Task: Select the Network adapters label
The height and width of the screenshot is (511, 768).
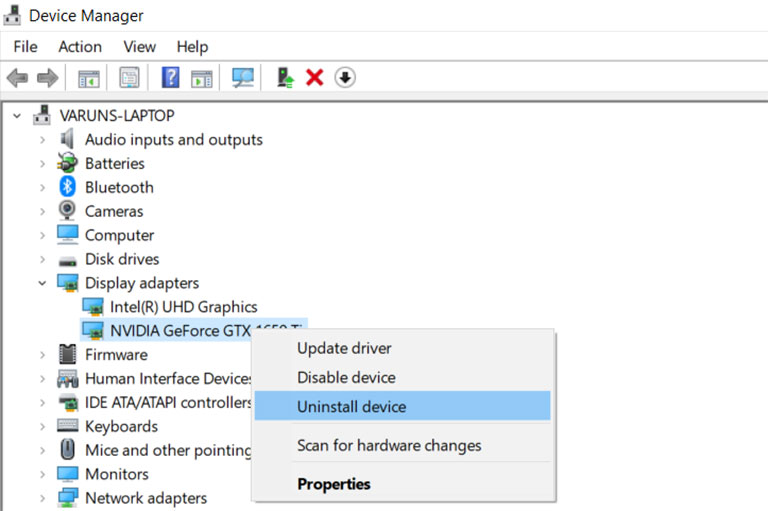Action: point(146,498)
